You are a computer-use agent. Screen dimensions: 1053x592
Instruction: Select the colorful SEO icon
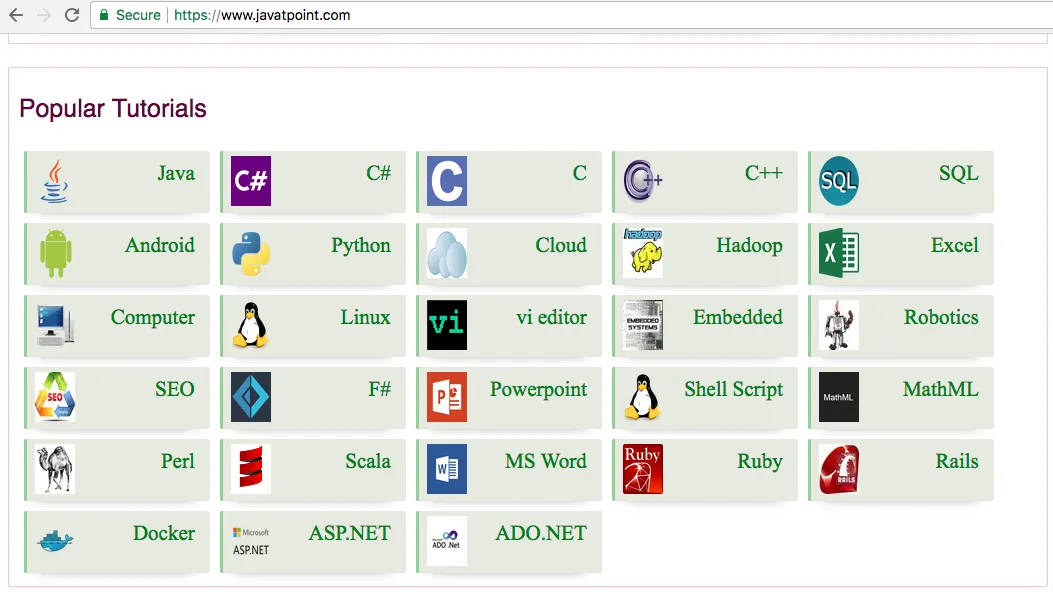[54, 397]
